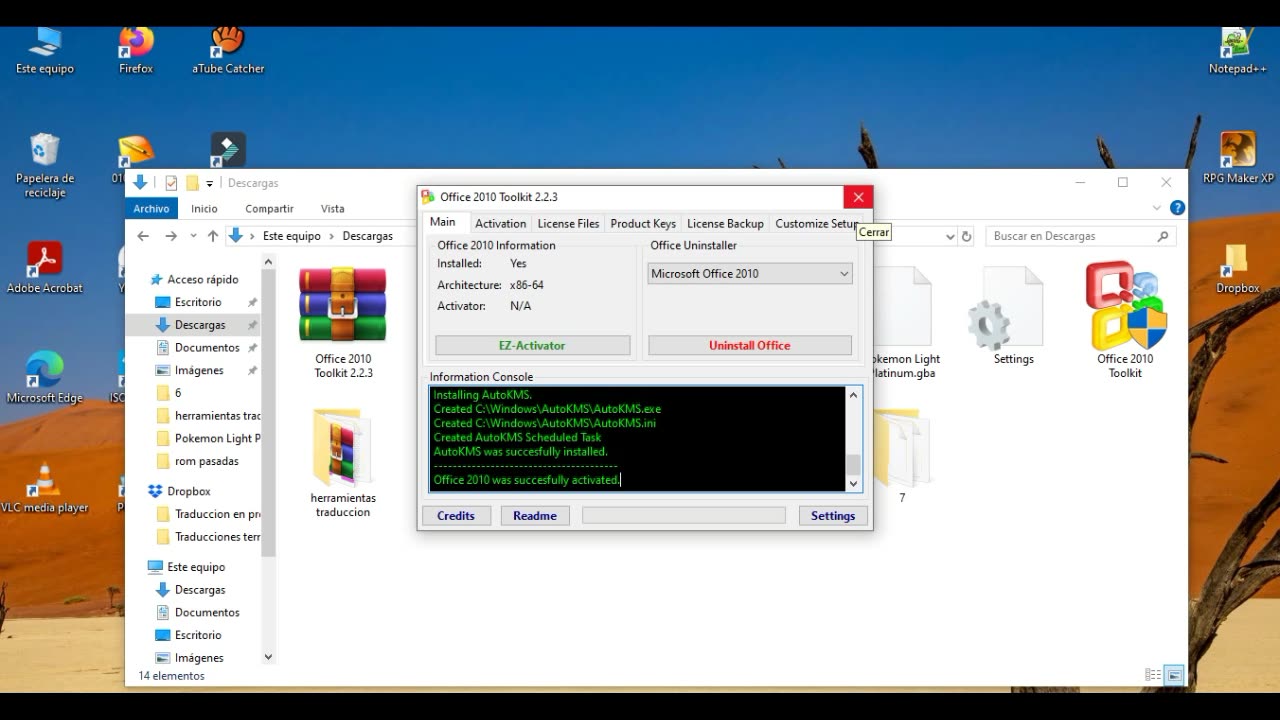Viewport: 1280px width, 720px height.
Task: Open the Archivo menu in Explorer
Action: click(152, 208)
